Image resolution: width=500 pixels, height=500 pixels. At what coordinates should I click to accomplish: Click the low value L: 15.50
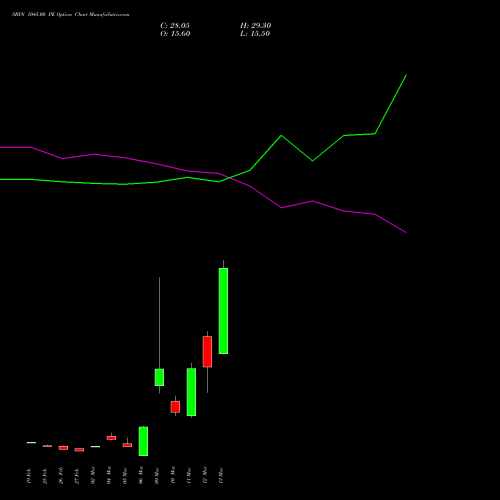pyautogui.click(x=255, y=34)
